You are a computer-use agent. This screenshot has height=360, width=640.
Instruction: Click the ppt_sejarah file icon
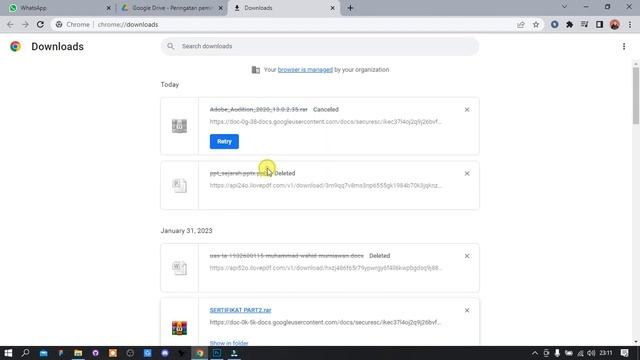tap(179, 186)
